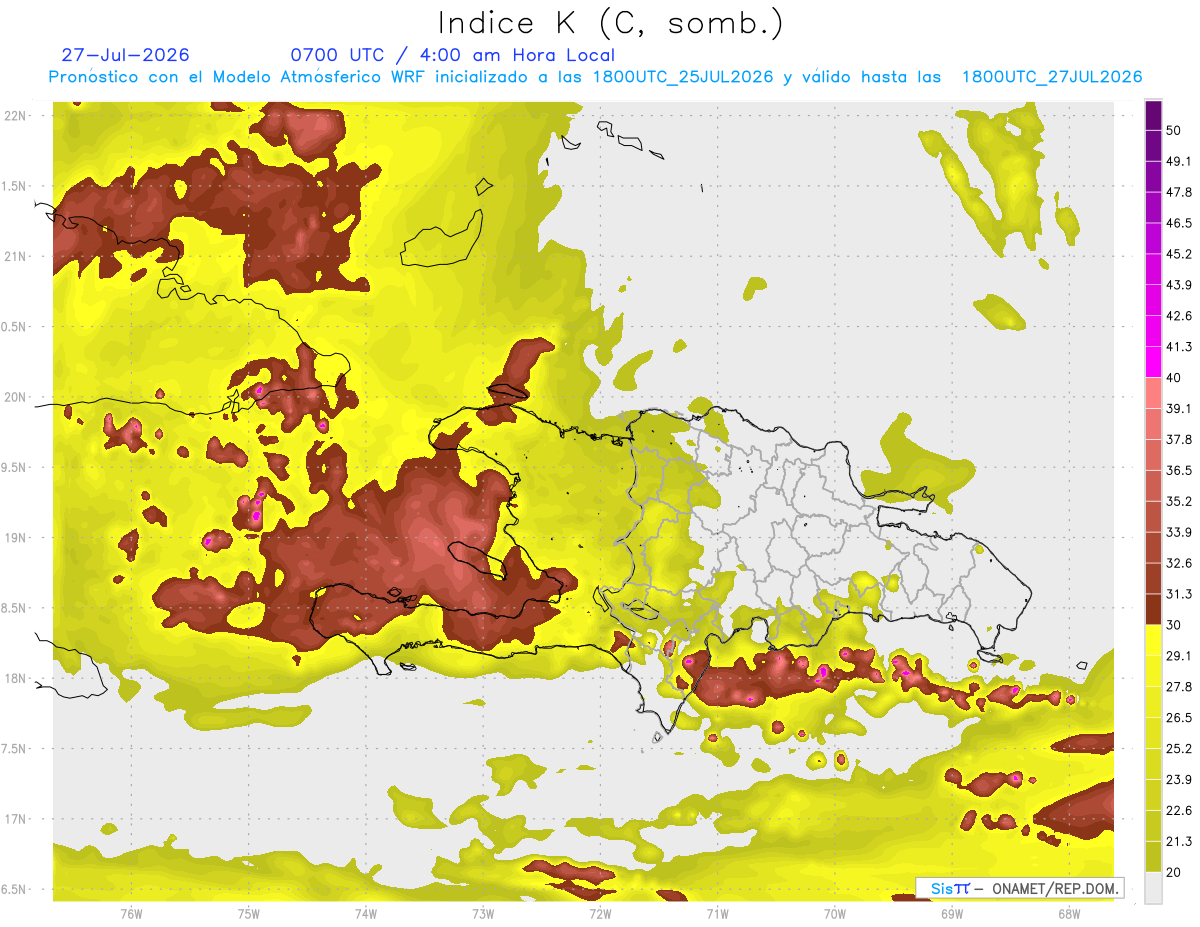Click the color scale label "33.9"
The image size is (1200, 927).
point(1179,532)
